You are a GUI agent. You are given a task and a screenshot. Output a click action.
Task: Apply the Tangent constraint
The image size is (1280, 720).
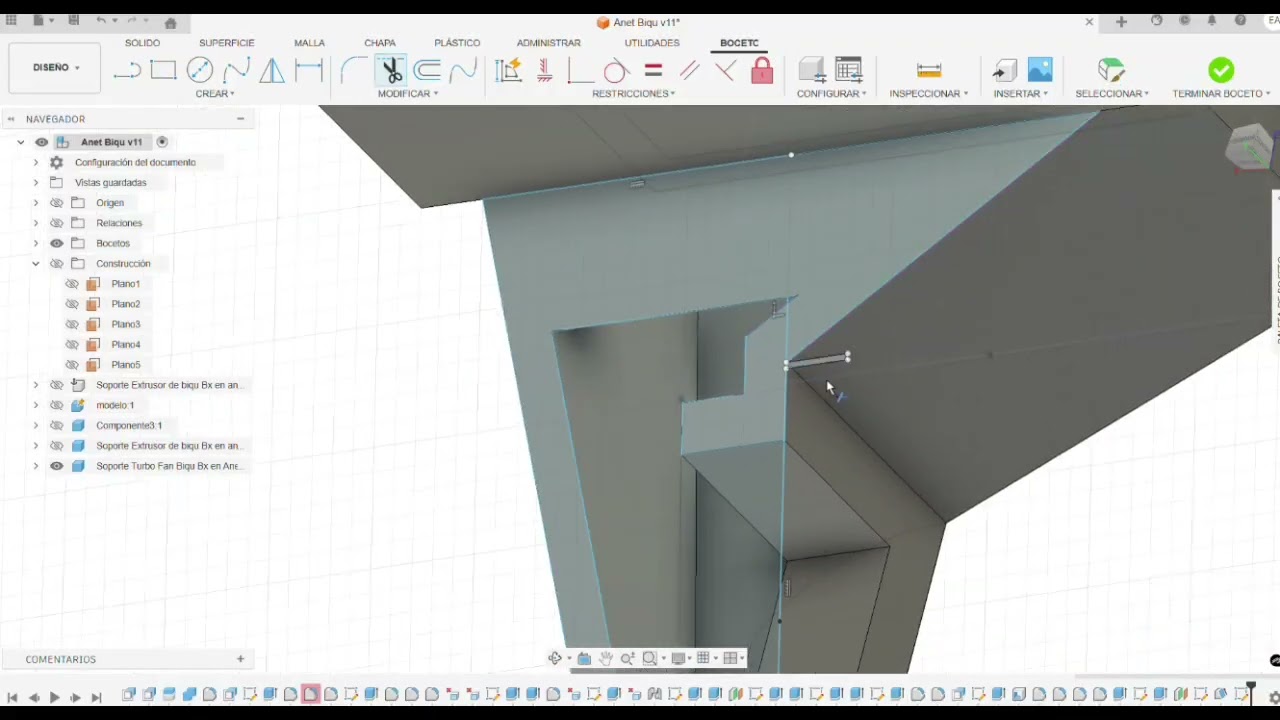pos(616,70)
